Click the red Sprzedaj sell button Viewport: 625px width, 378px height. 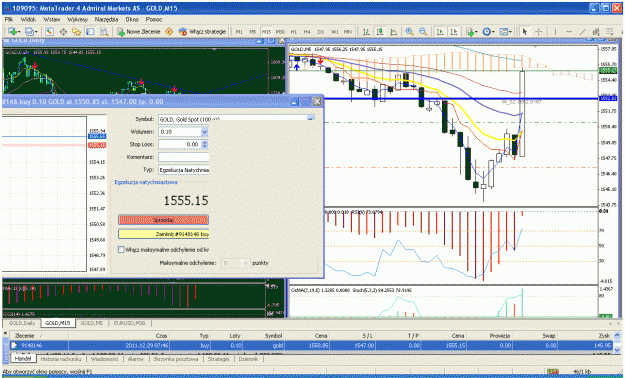(163, 220)
